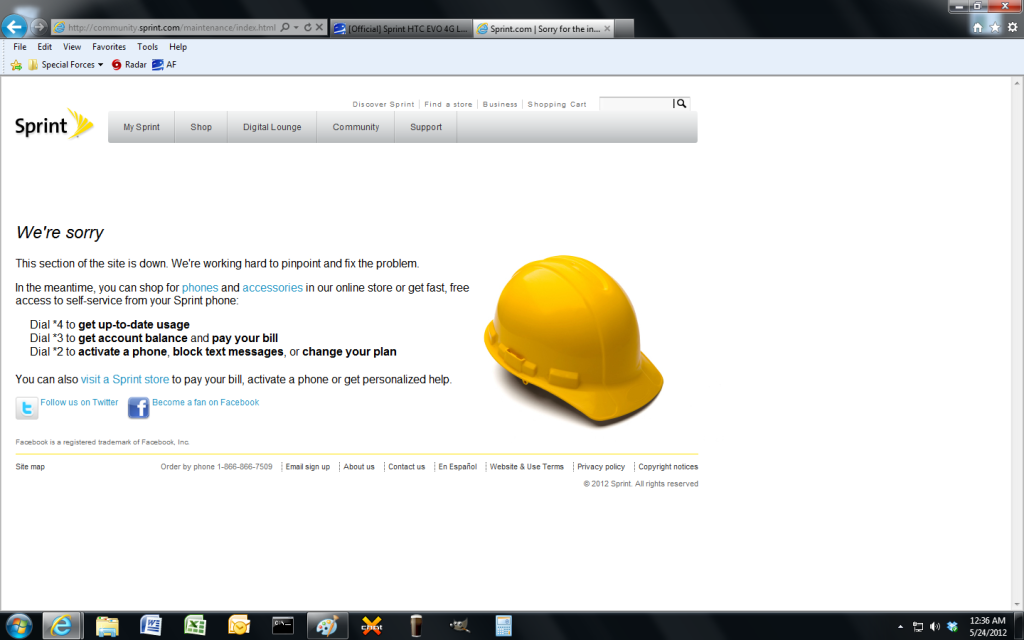Viewport: 1024px width, 640px height.
Task: Open the Help menu
Action: (x=178, y=47)
